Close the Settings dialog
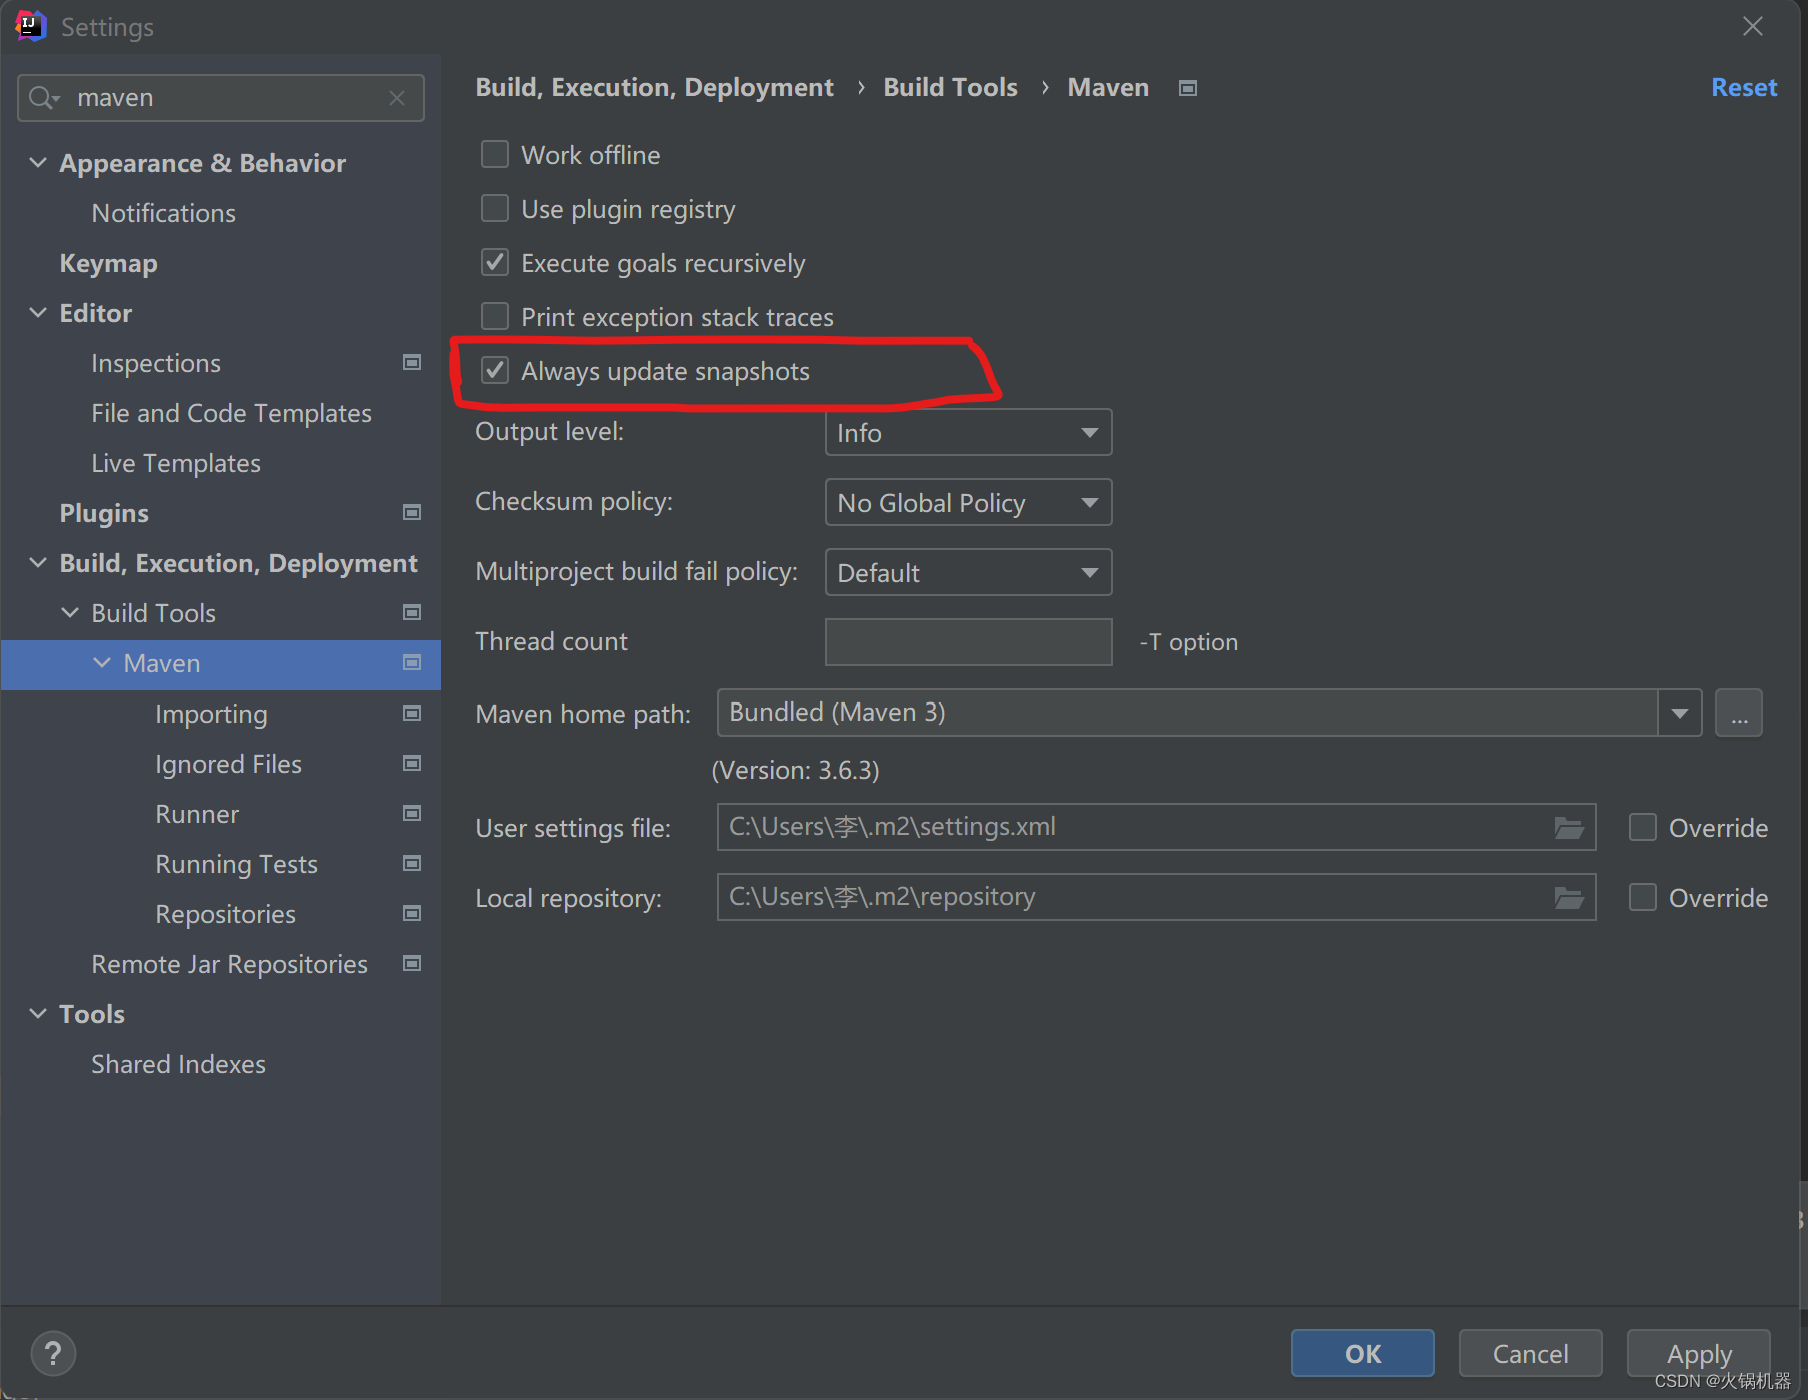 (x=1752, y=26)
